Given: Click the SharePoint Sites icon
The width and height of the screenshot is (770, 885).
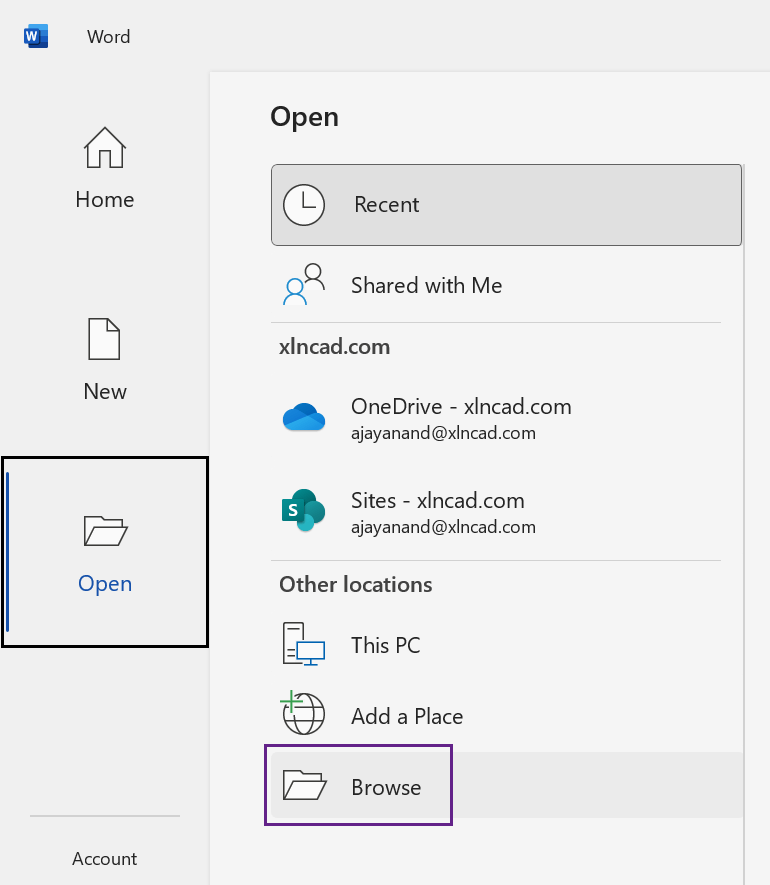Looking at the screenshot, I should [x=304, y=510].
